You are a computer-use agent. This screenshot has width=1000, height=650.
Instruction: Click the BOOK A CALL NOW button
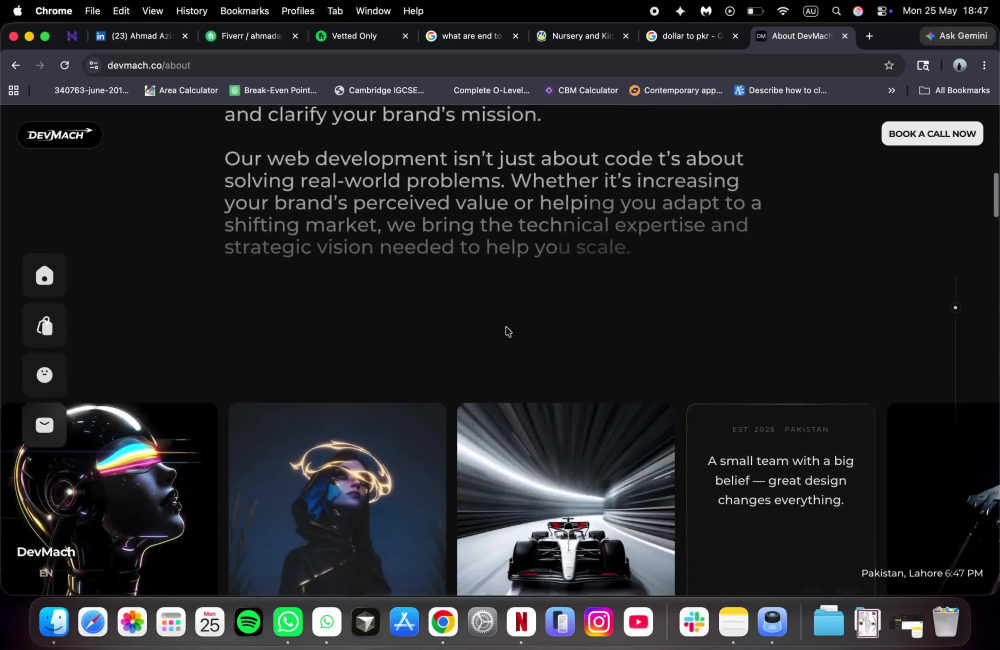click(x=932, y=134)
